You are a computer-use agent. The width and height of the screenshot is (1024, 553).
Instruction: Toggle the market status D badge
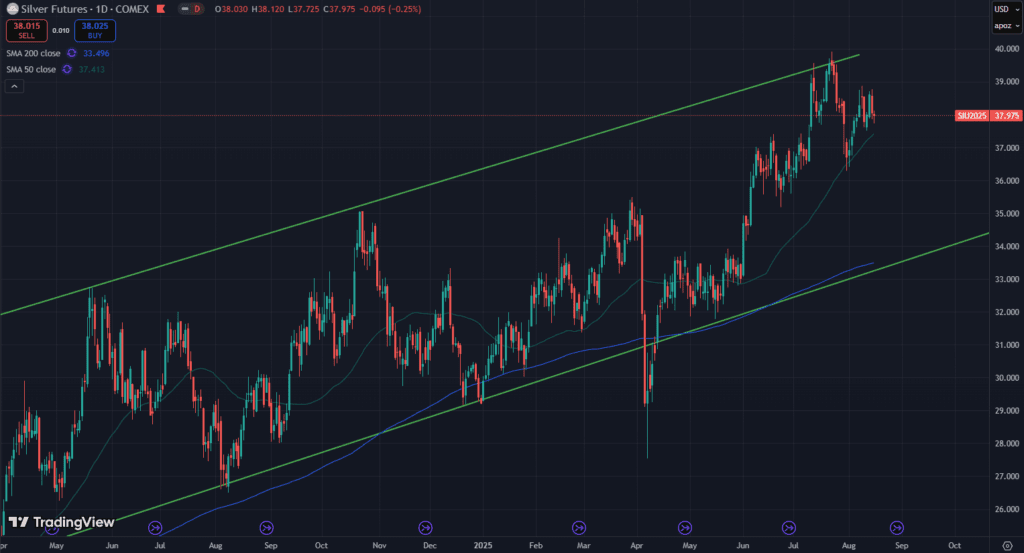point(197,9)
